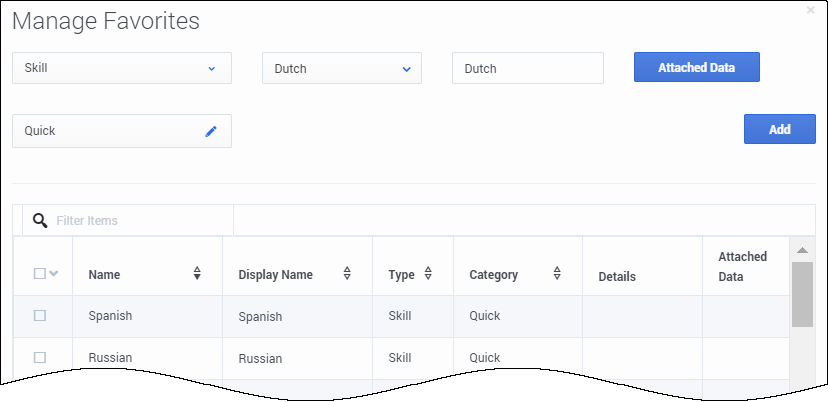Check the Russian row checkbox
Viewport: 828px width, 402px height.
[x=40, y=358]
